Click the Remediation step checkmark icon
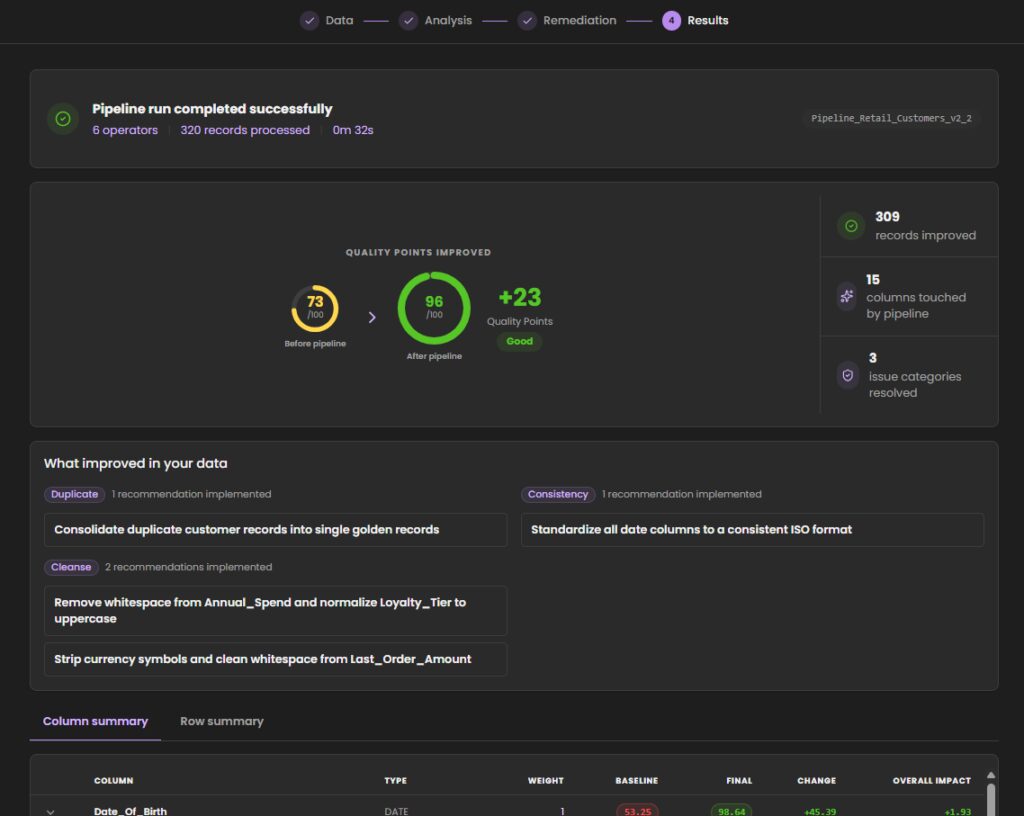Screen dimensions: 1024x816 pos(527,20)
